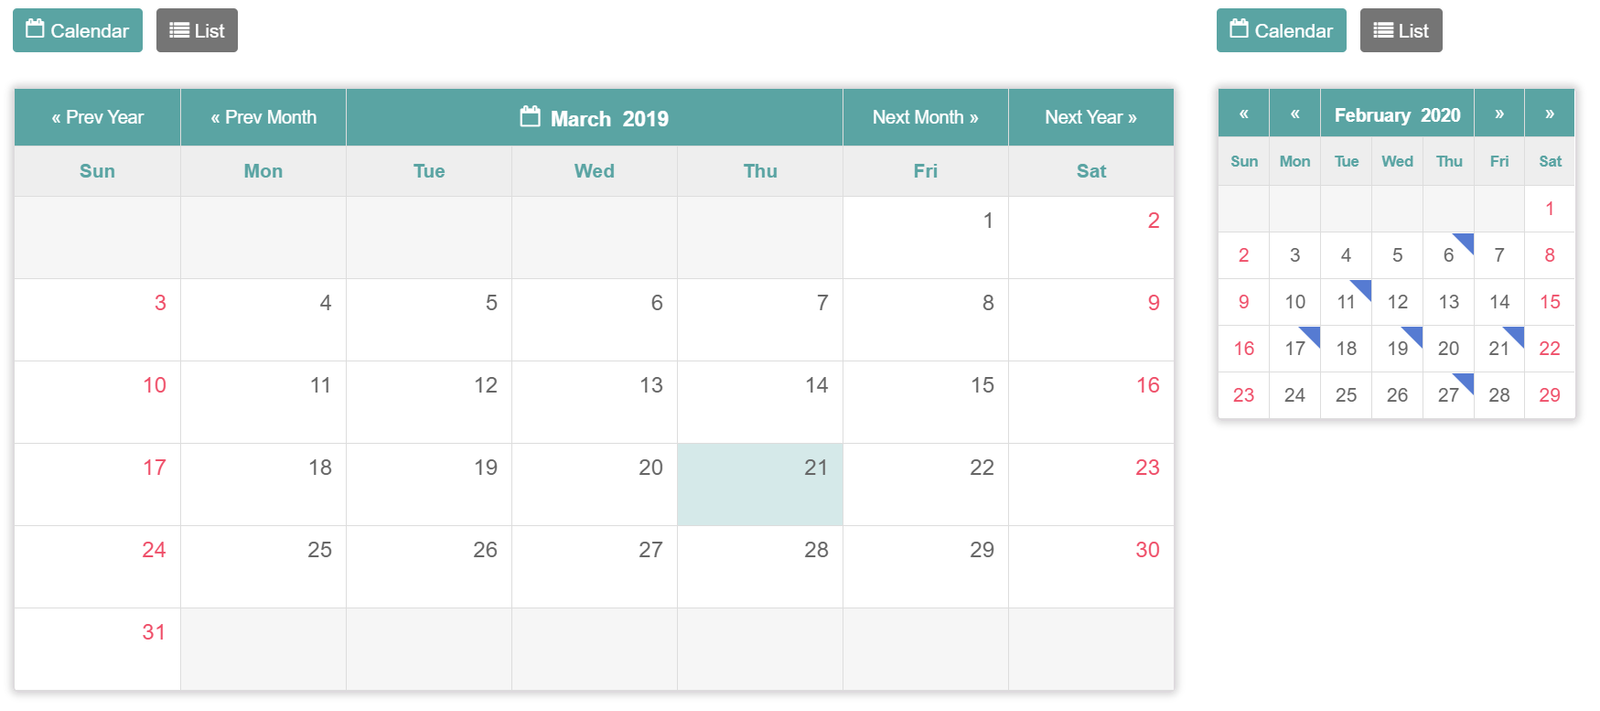Click the calendar icon beside March 2019
This screenshot has width=1600, height=711.
coord(530,117)
